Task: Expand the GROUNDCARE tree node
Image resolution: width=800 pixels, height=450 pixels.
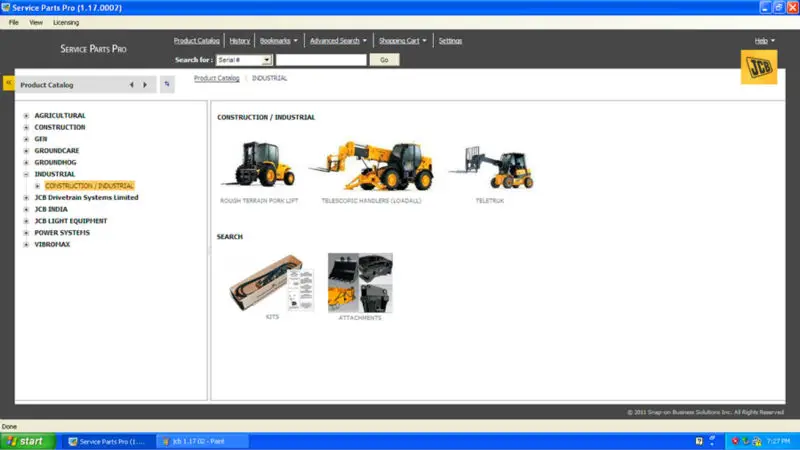Action: click(27, 151)
